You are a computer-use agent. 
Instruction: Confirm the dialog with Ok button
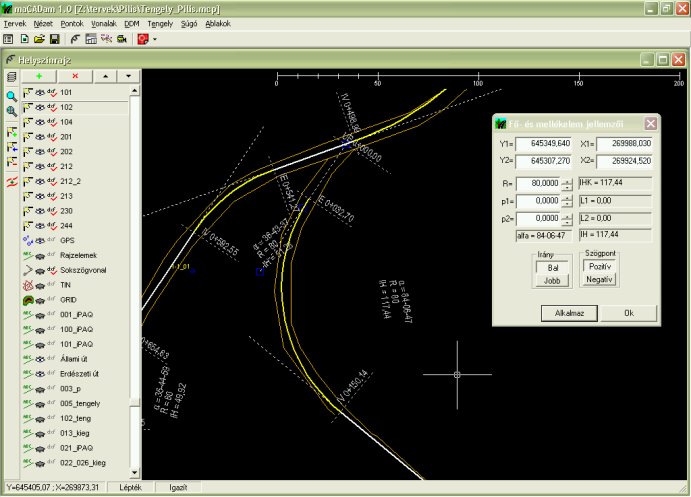tap(629, 313)
